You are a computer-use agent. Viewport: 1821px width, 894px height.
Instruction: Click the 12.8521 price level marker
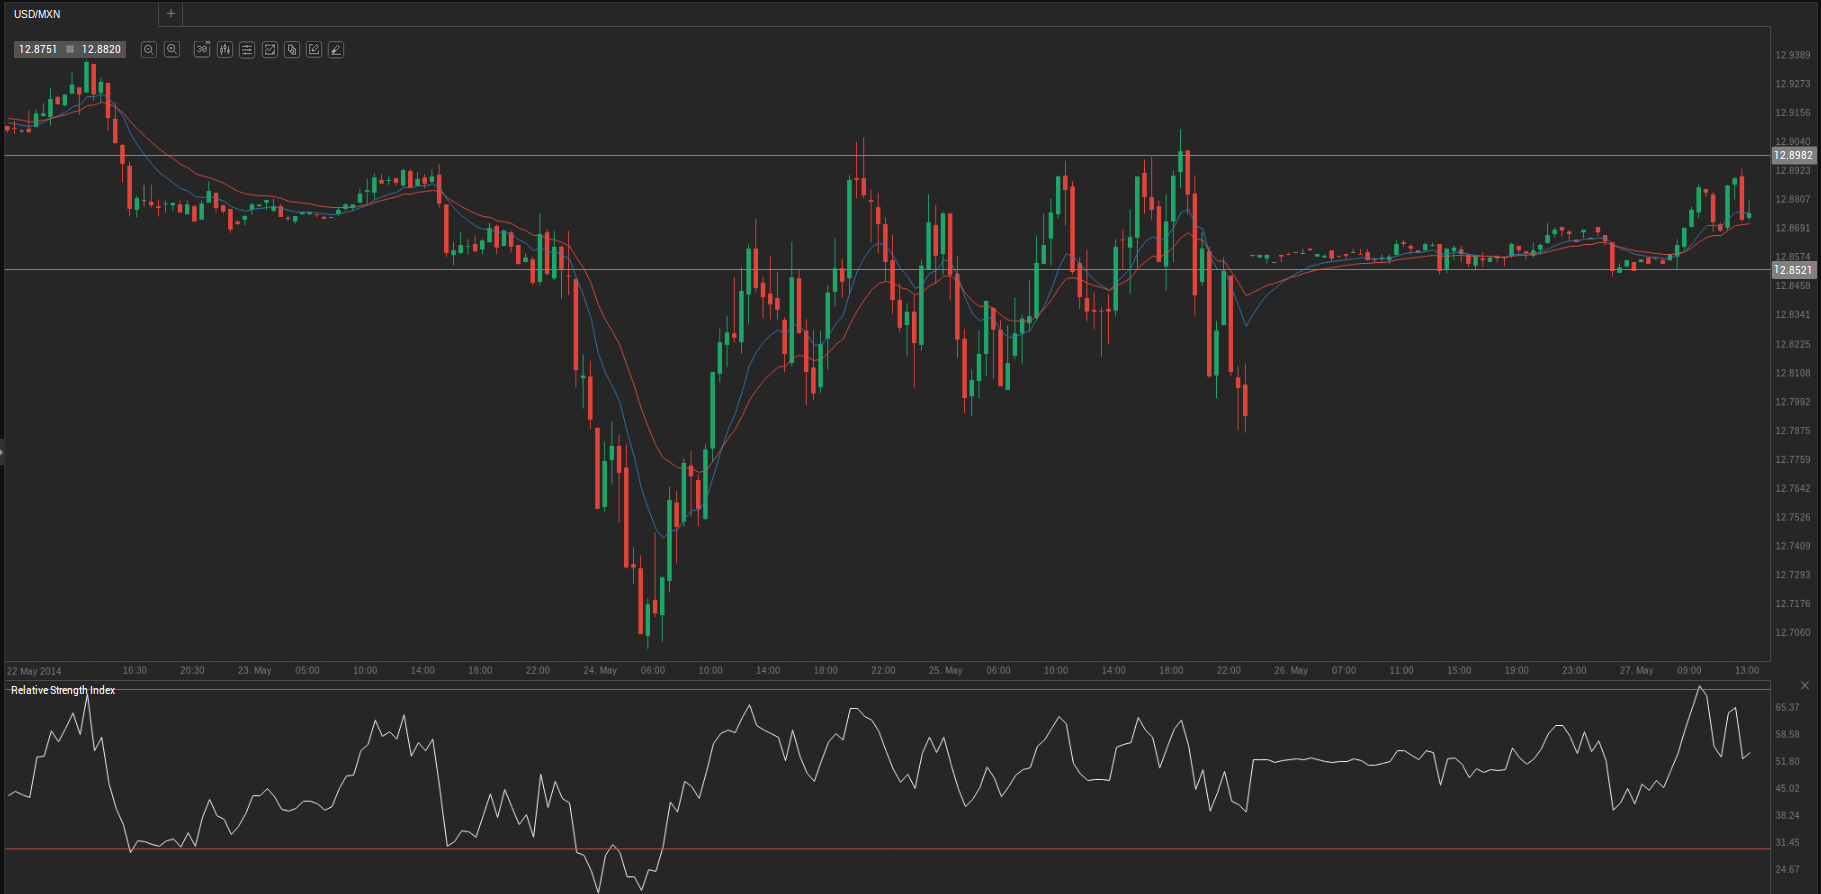point(1793,270)
